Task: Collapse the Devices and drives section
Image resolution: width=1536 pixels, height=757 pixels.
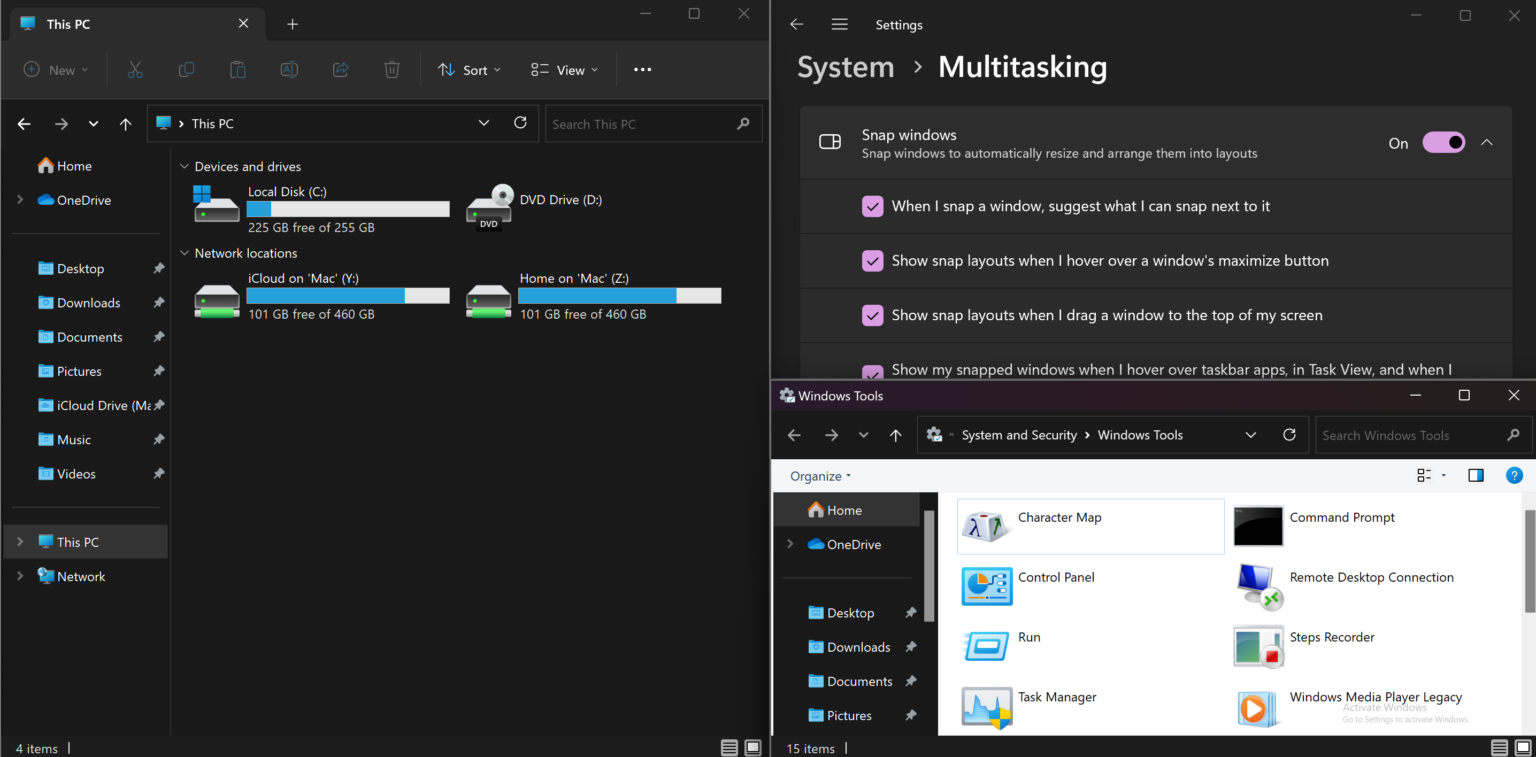Action: (x=184, y=166)
